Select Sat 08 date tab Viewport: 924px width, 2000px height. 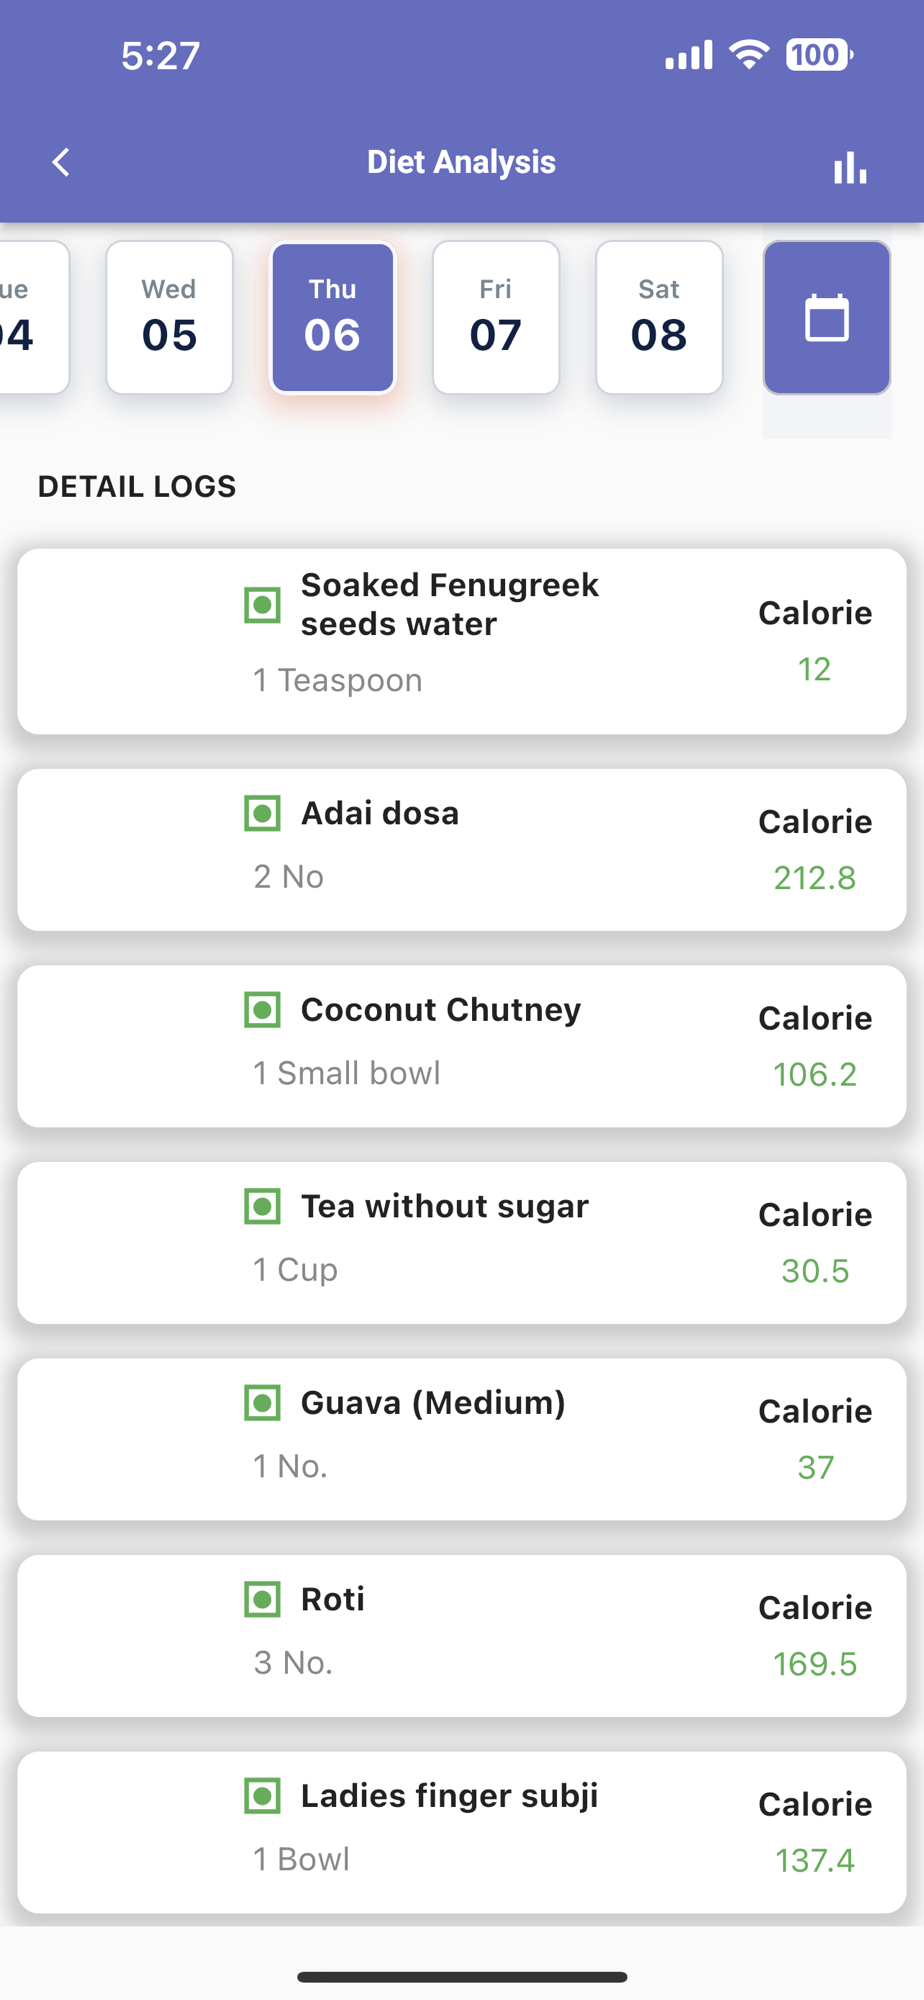pyautogui.click(x=659, y=318)
